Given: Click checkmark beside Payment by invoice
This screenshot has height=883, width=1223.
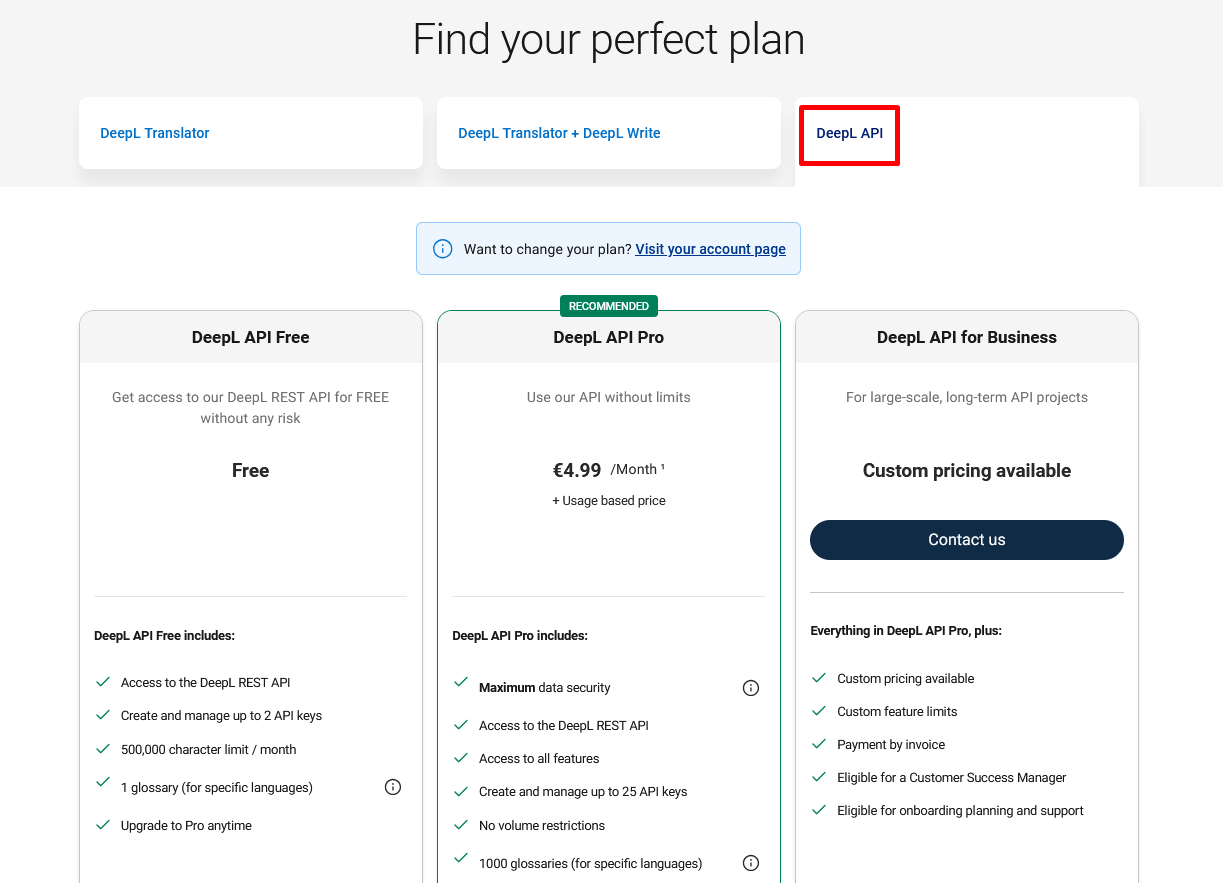Looking at the screenshot, I should pyautogui.click(x=819, y=744).
